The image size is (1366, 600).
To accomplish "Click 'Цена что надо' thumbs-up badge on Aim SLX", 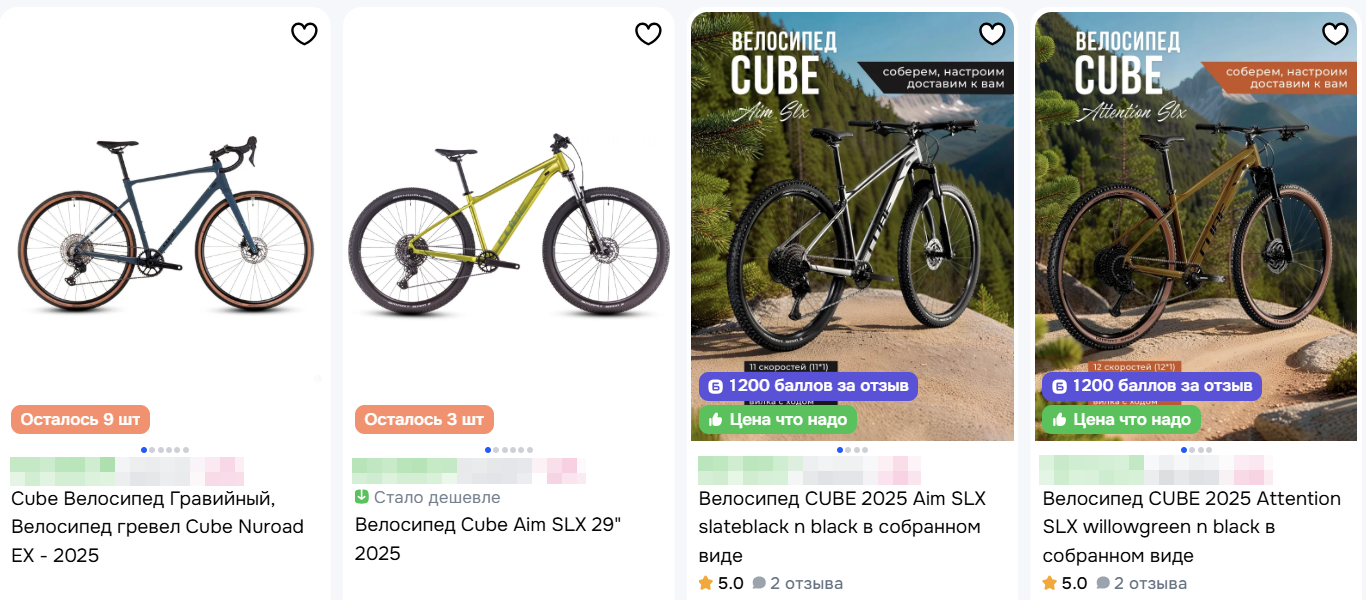I will point(778,420).
